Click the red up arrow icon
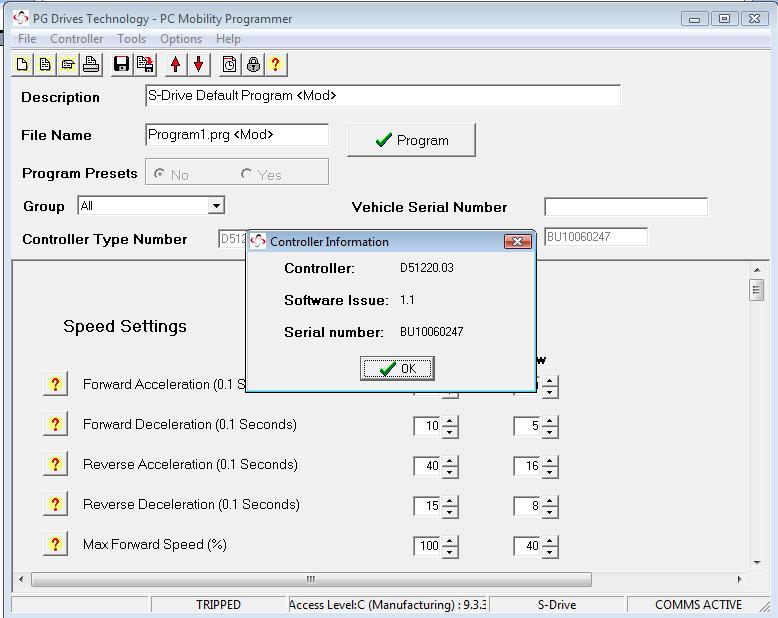Viewport: 778px width, 618px height. click(x=175, y=64)
